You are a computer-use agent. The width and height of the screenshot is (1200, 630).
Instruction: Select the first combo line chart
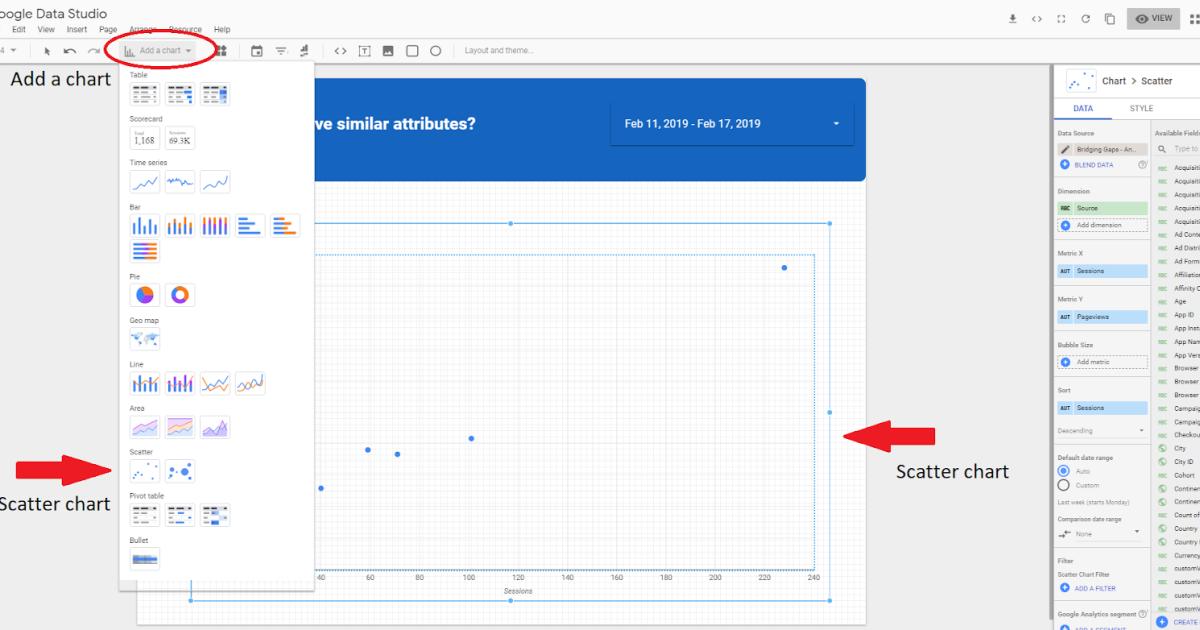pos(145,383)
